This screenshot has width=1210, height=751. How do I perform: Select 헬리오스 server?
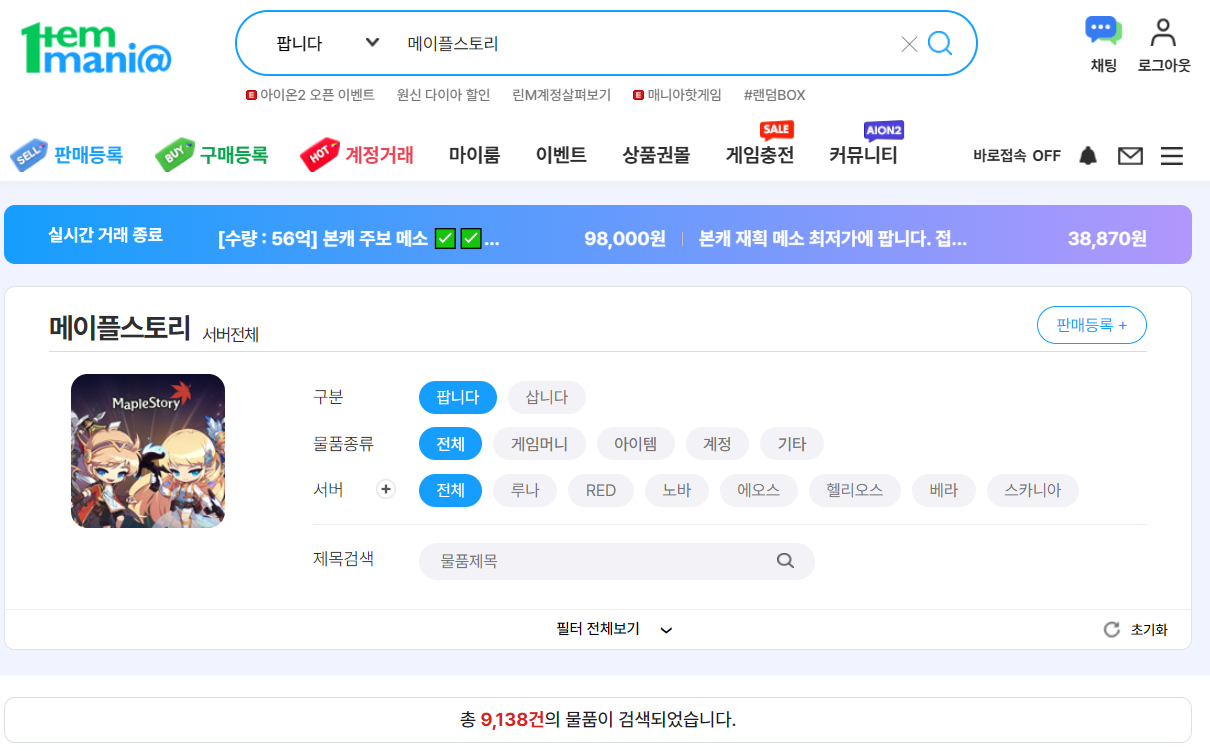855,491
